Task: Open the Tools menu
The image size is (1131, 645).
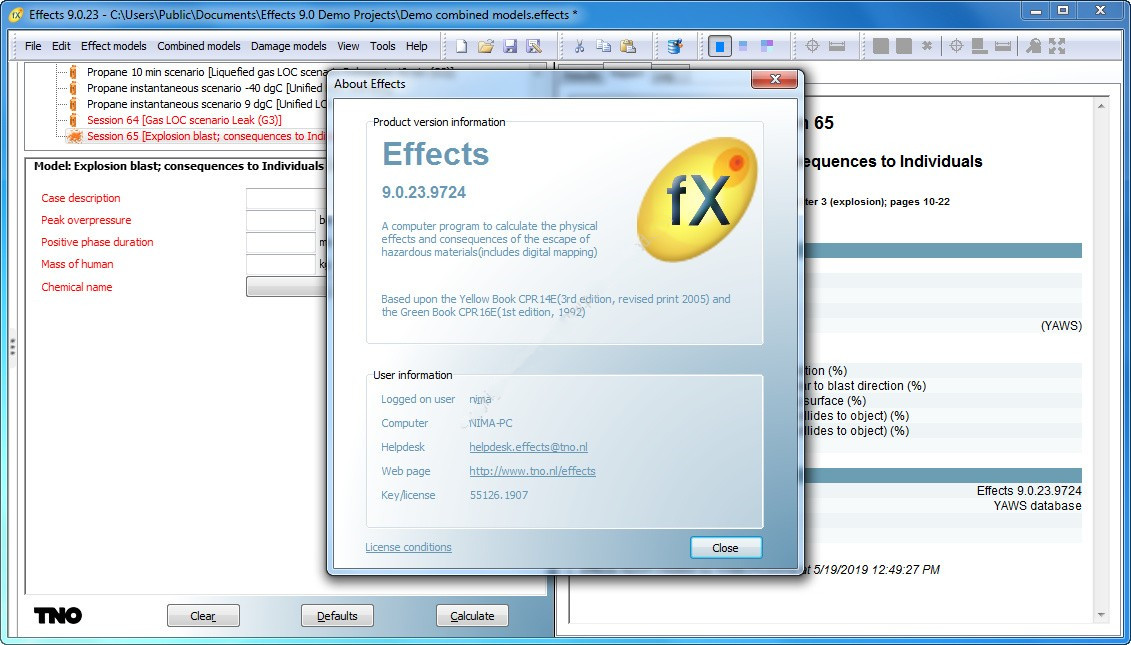Action: [382, 46]
